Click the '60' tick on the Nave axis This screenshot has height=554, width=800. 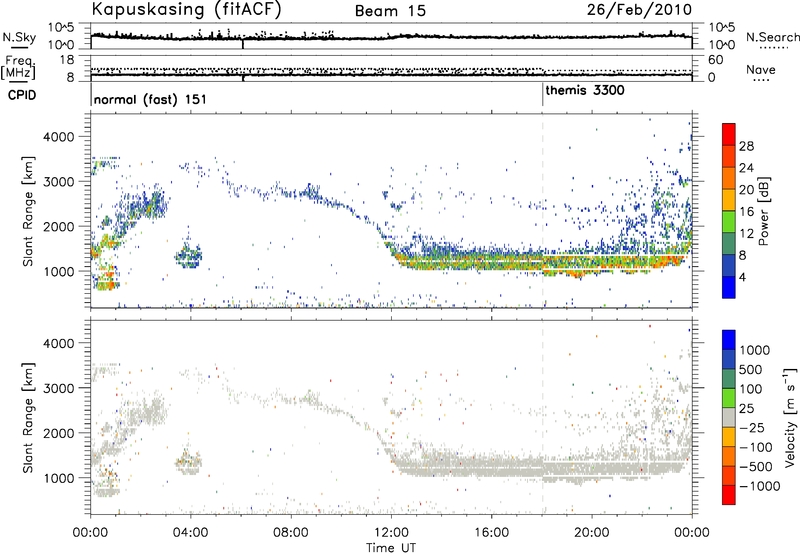click(715, 60)
